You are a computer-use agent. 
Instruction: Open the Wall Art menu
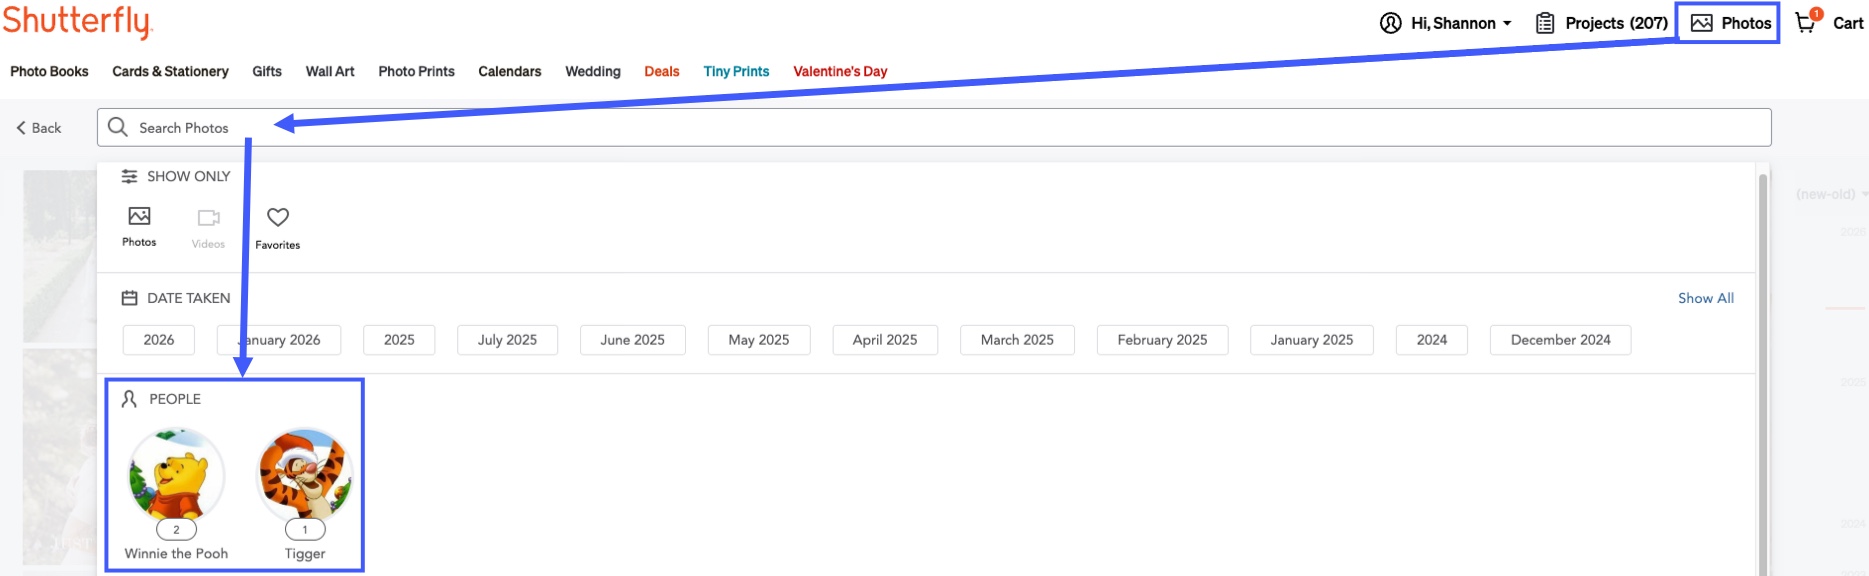point(330,71)
